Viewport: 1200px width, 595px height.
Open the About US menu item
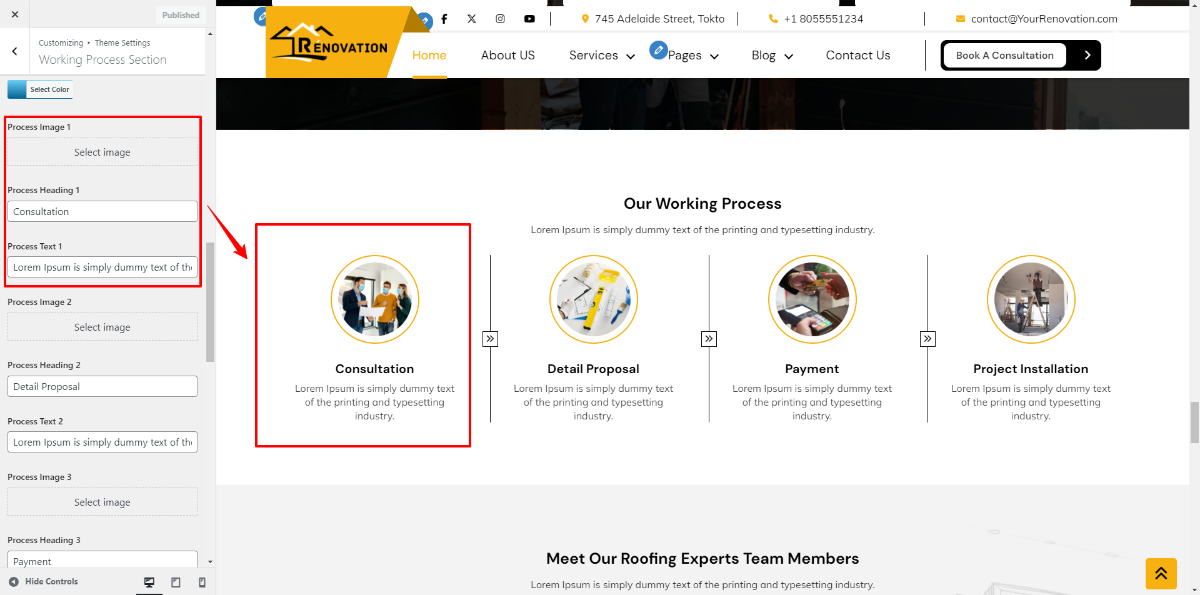click(x=508, y=56)
